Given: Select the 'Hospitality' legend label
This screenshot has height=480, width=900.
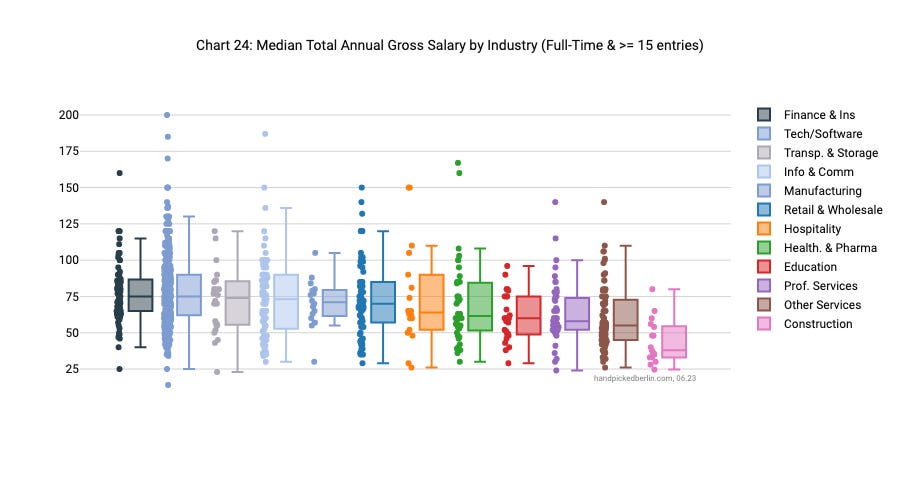Looking at the screenshot, I should 812,229.
